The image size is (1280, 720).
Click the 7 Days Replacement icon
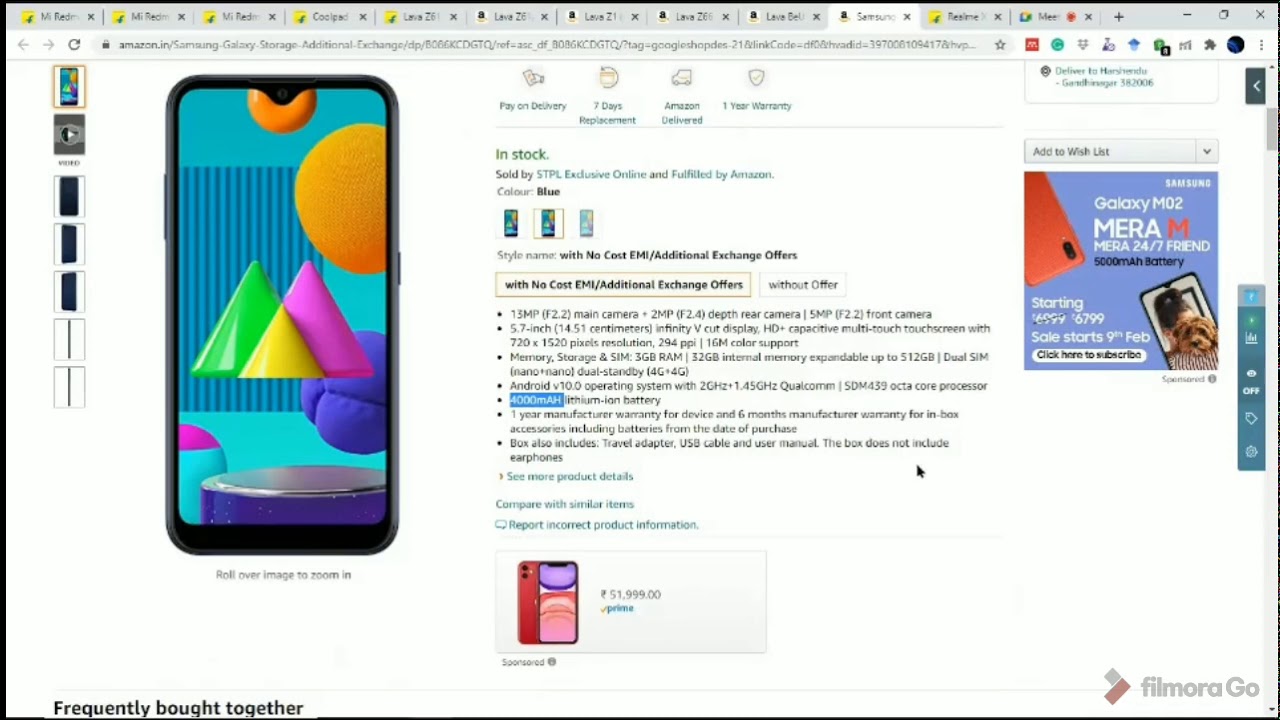click(608, 78)
